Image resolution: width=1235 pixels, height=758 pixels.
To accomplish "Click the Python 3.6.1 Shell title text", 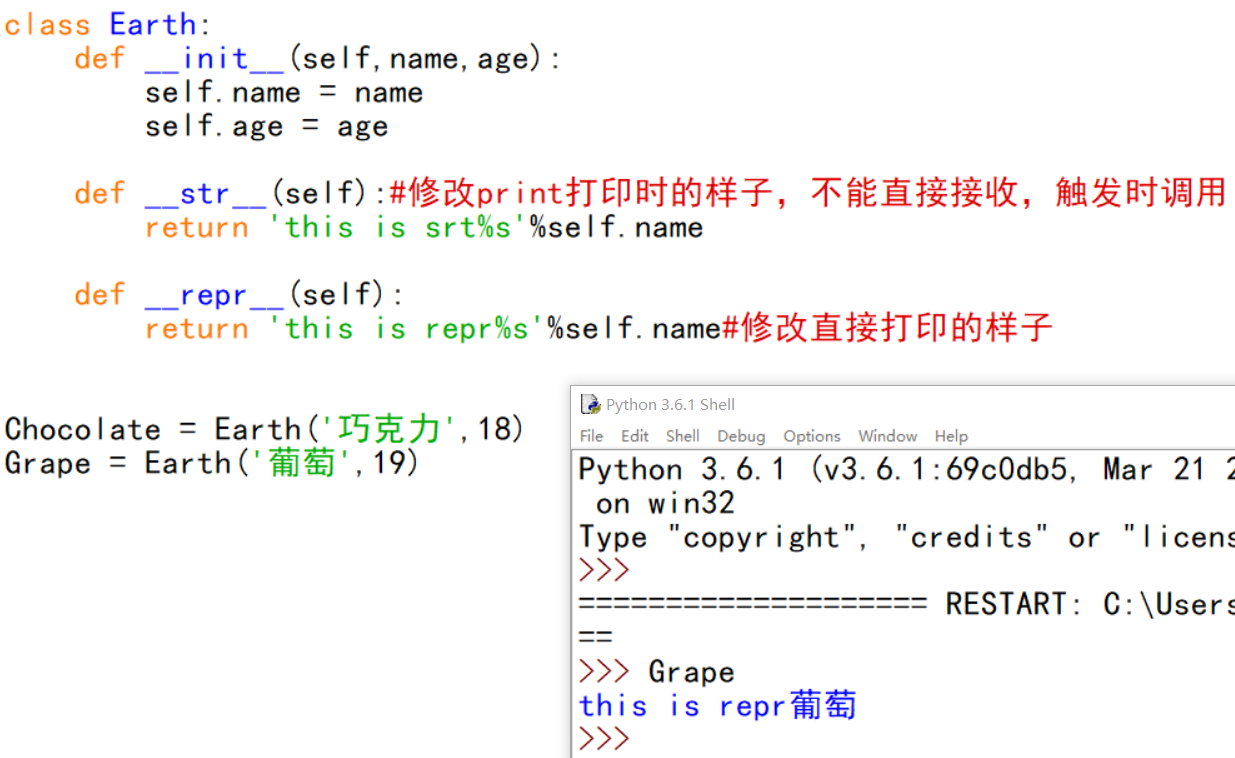I will point(671,404).
